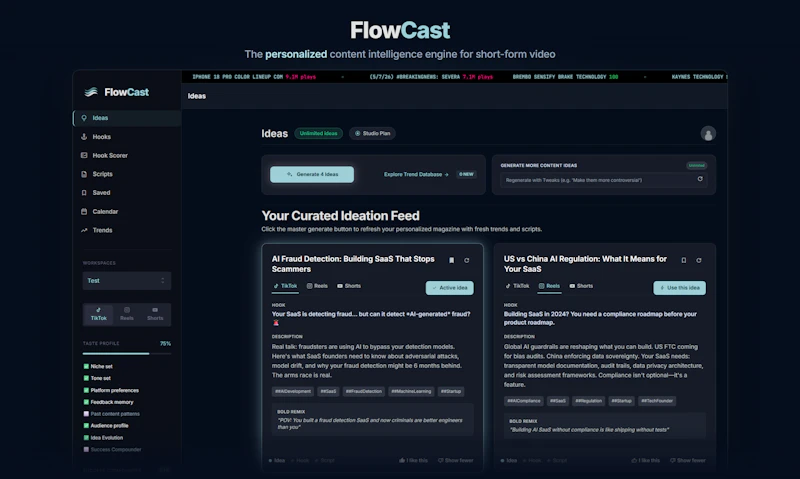Open the Test workspace dropdown

127,281
